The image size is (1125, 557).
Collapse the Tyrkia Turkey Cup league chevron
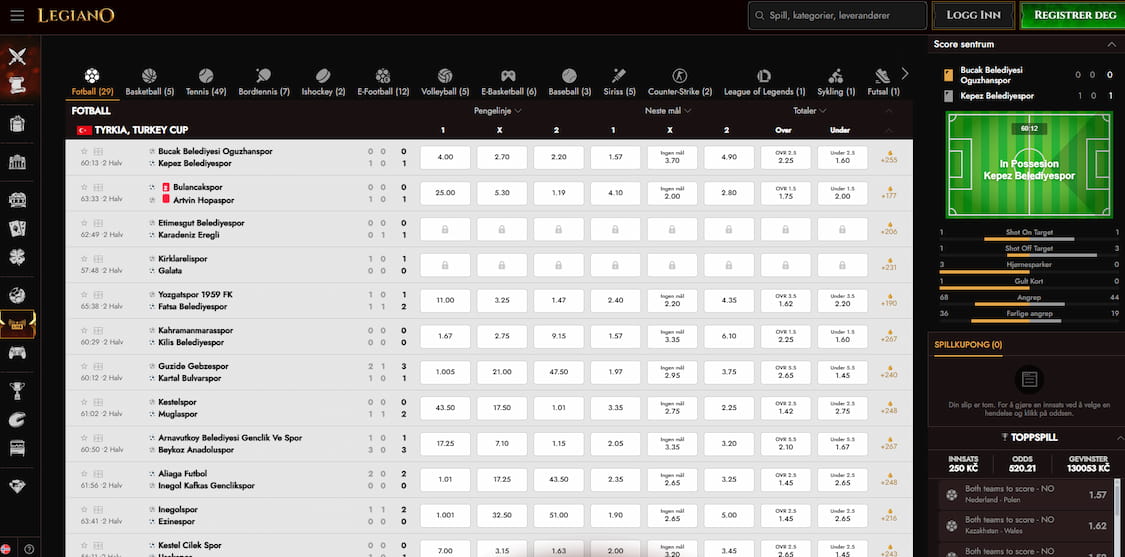(x=889, y=130)
